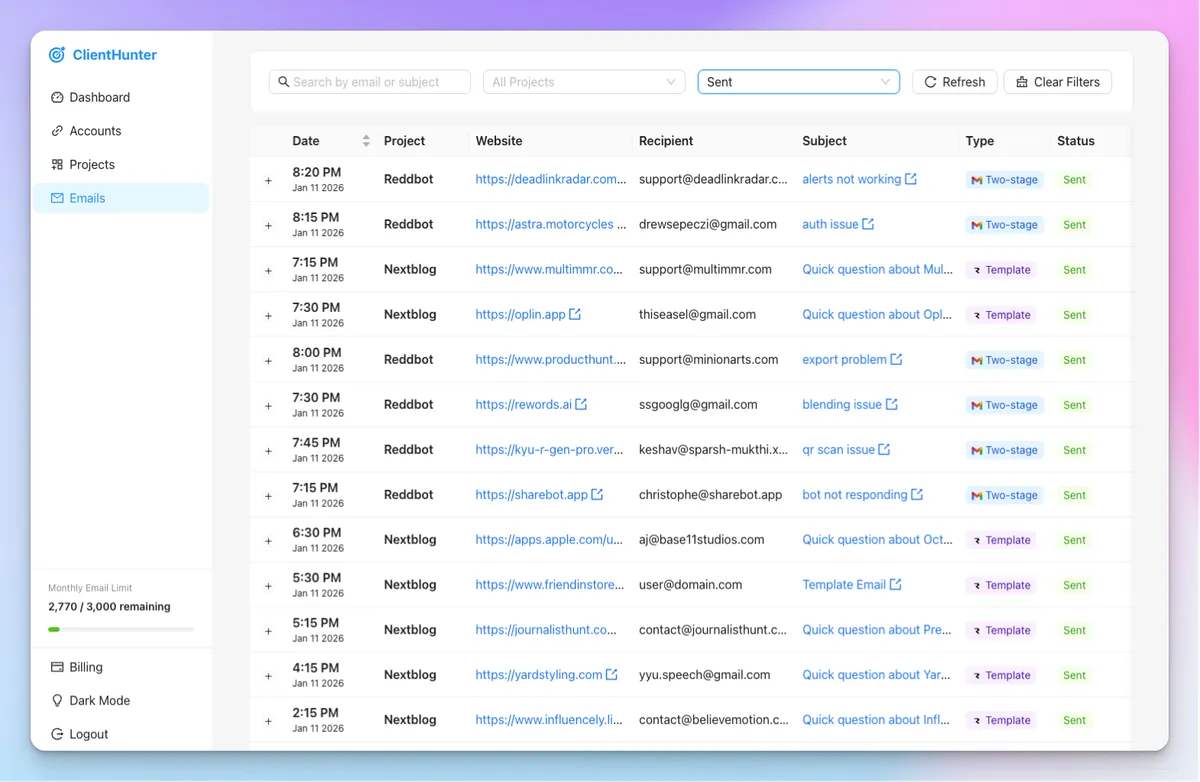
Task: Click external link icon after Template Email
Action: click(x=895, y=584)
